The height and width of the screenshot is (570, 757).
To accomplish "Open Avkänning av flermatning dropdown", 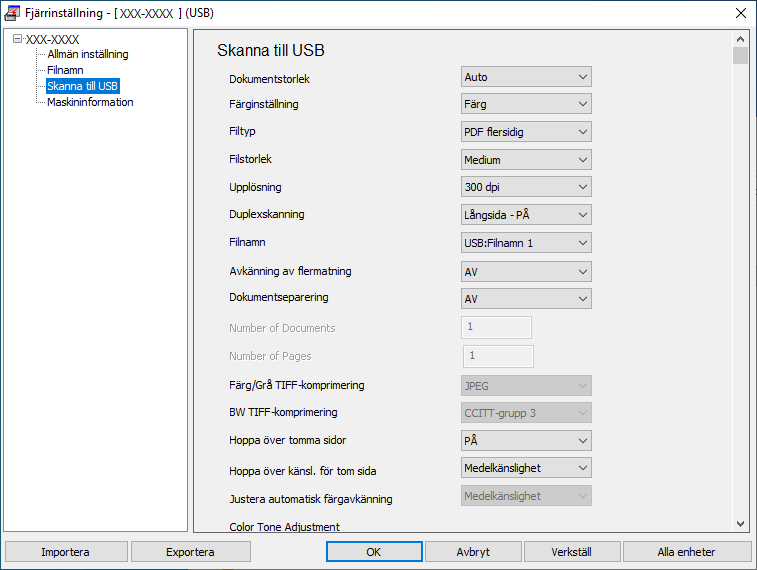I will 526,272.
